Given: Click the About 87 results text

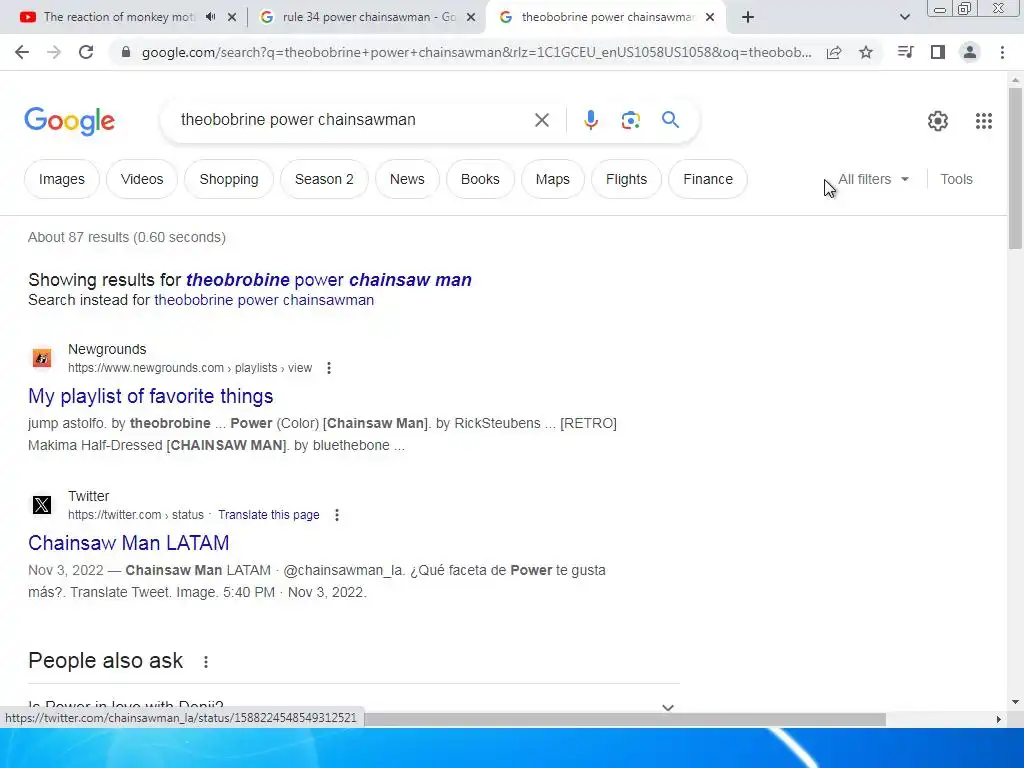Looking at the screenshot, I should [x=127, y=237].
